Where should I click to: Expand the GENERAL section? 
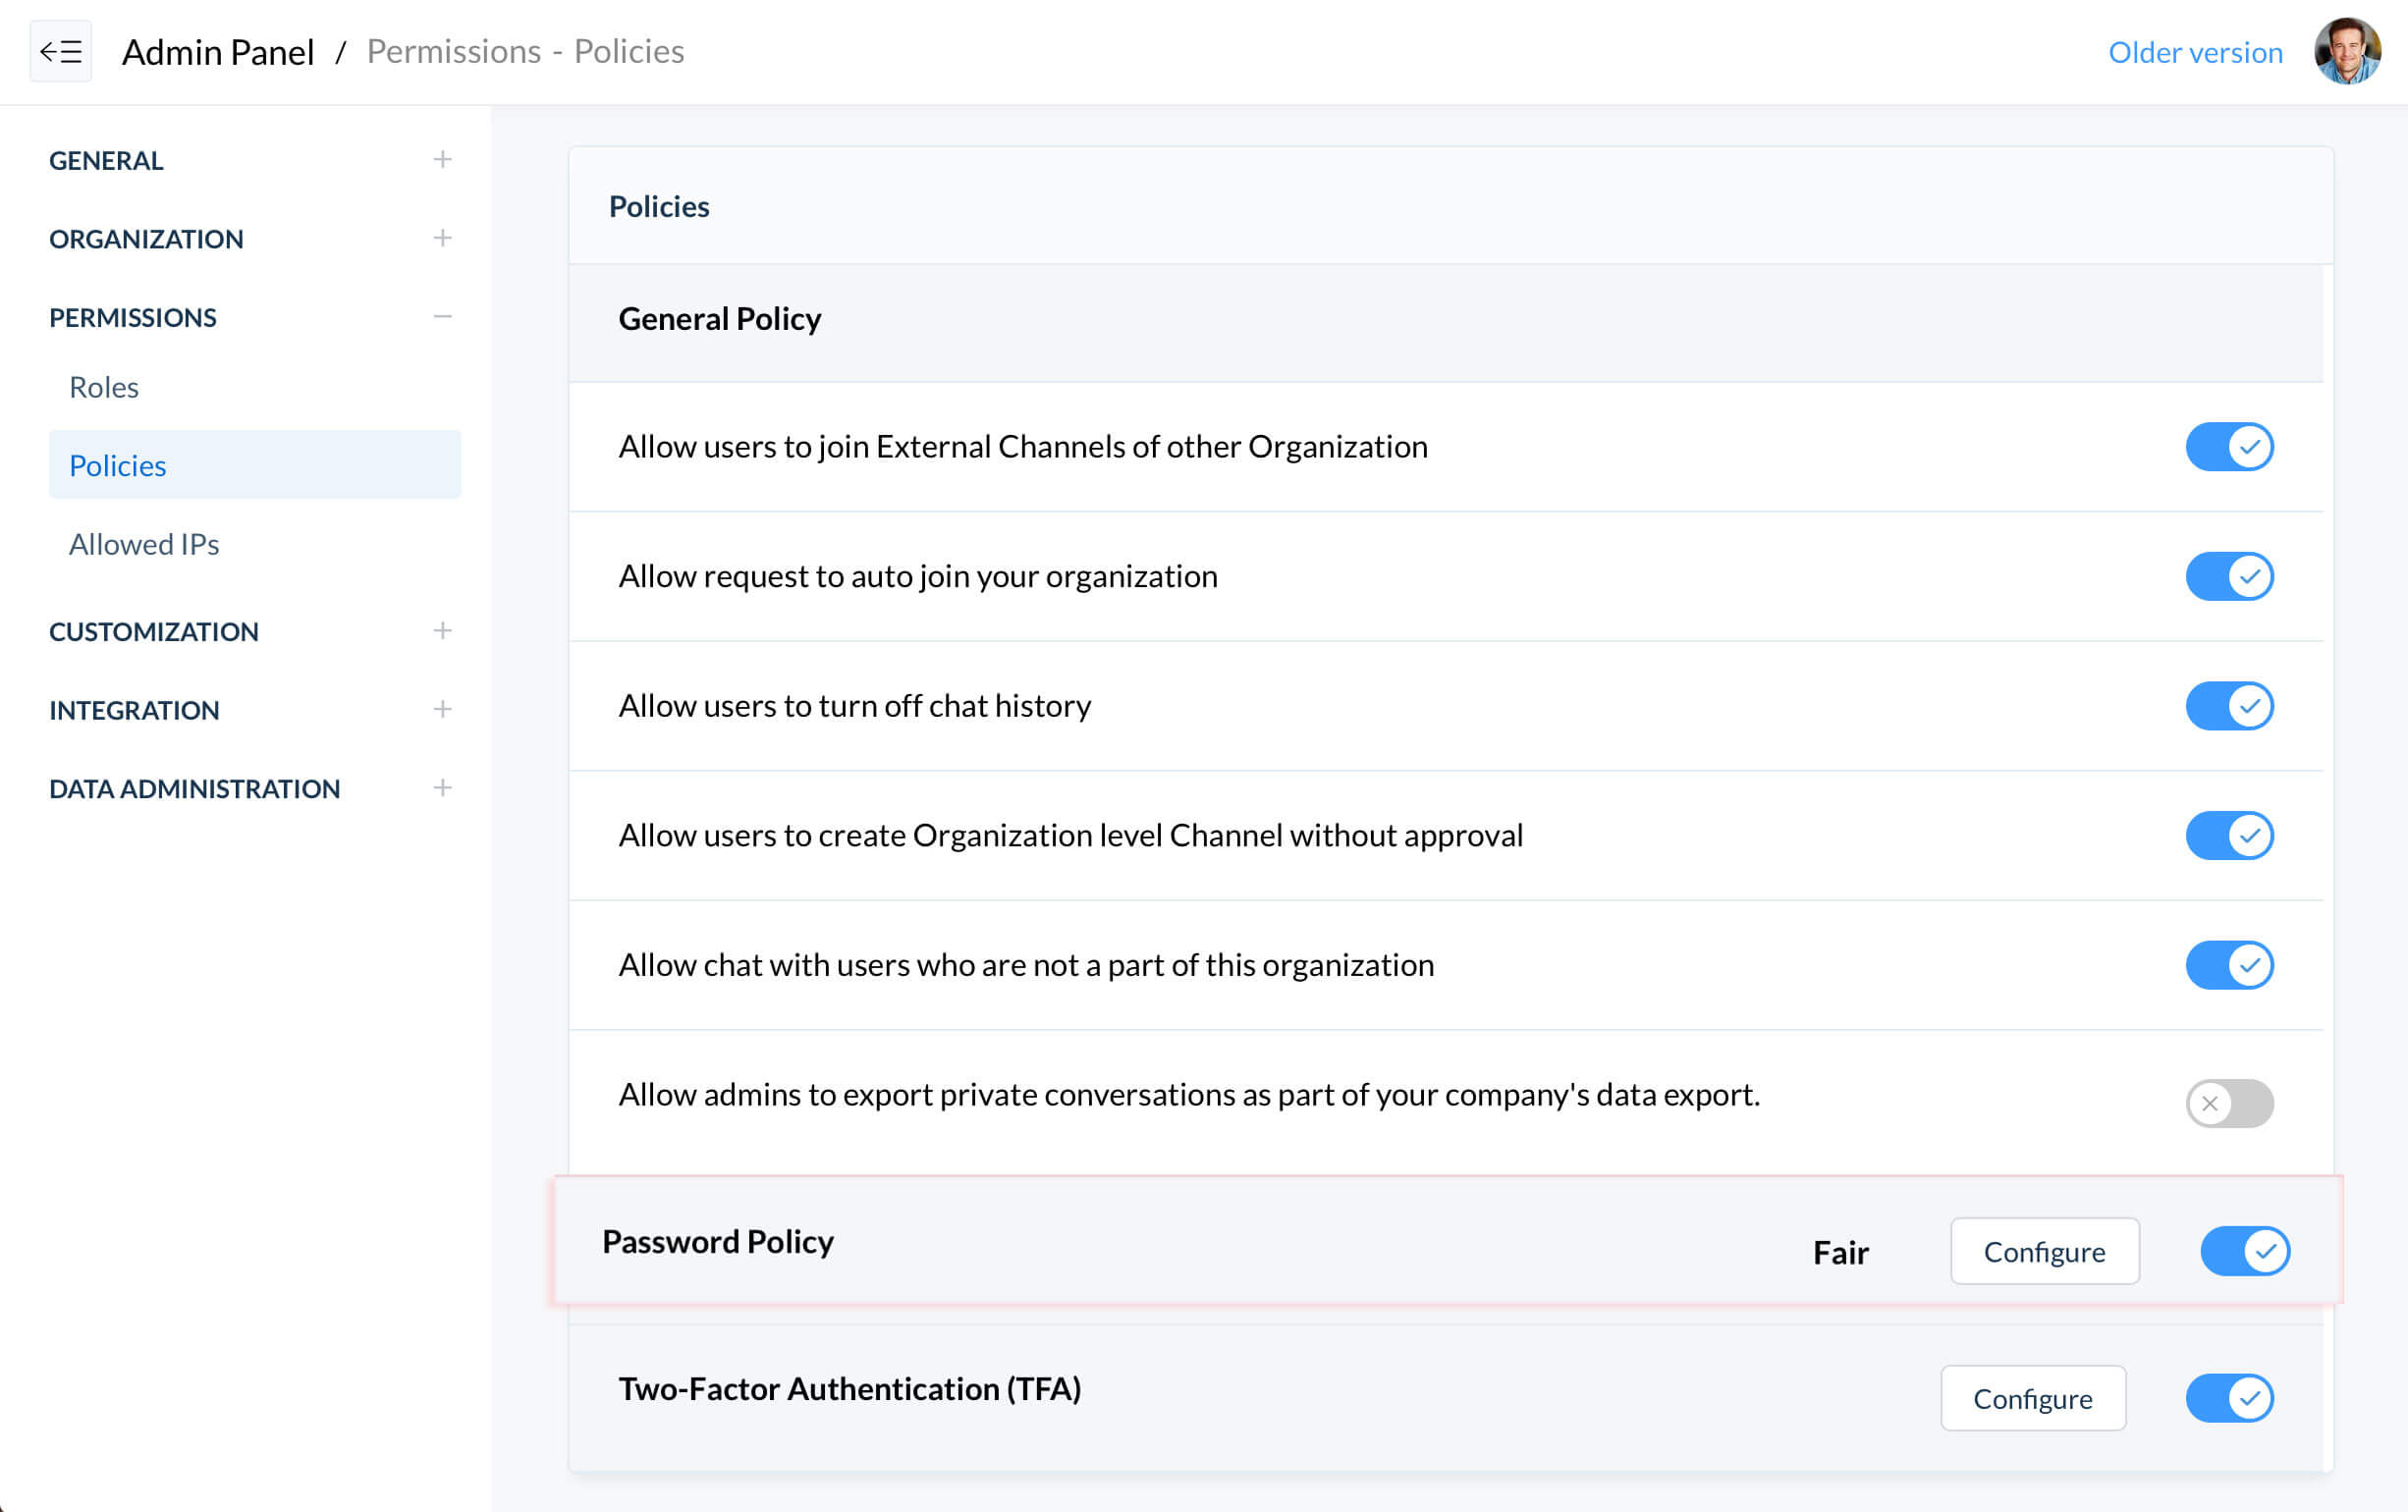pyautogui.click(x=442, y=159)
